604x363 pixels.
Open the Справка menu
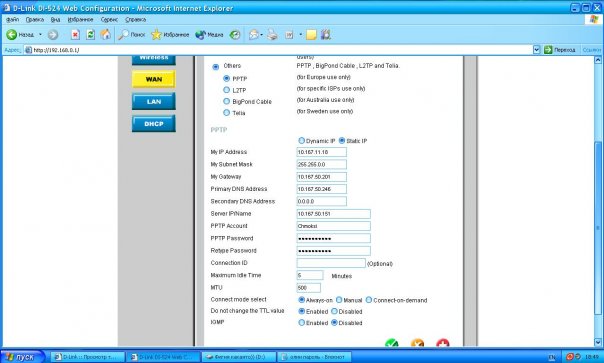pyautogui.click(x=136, y=19)
